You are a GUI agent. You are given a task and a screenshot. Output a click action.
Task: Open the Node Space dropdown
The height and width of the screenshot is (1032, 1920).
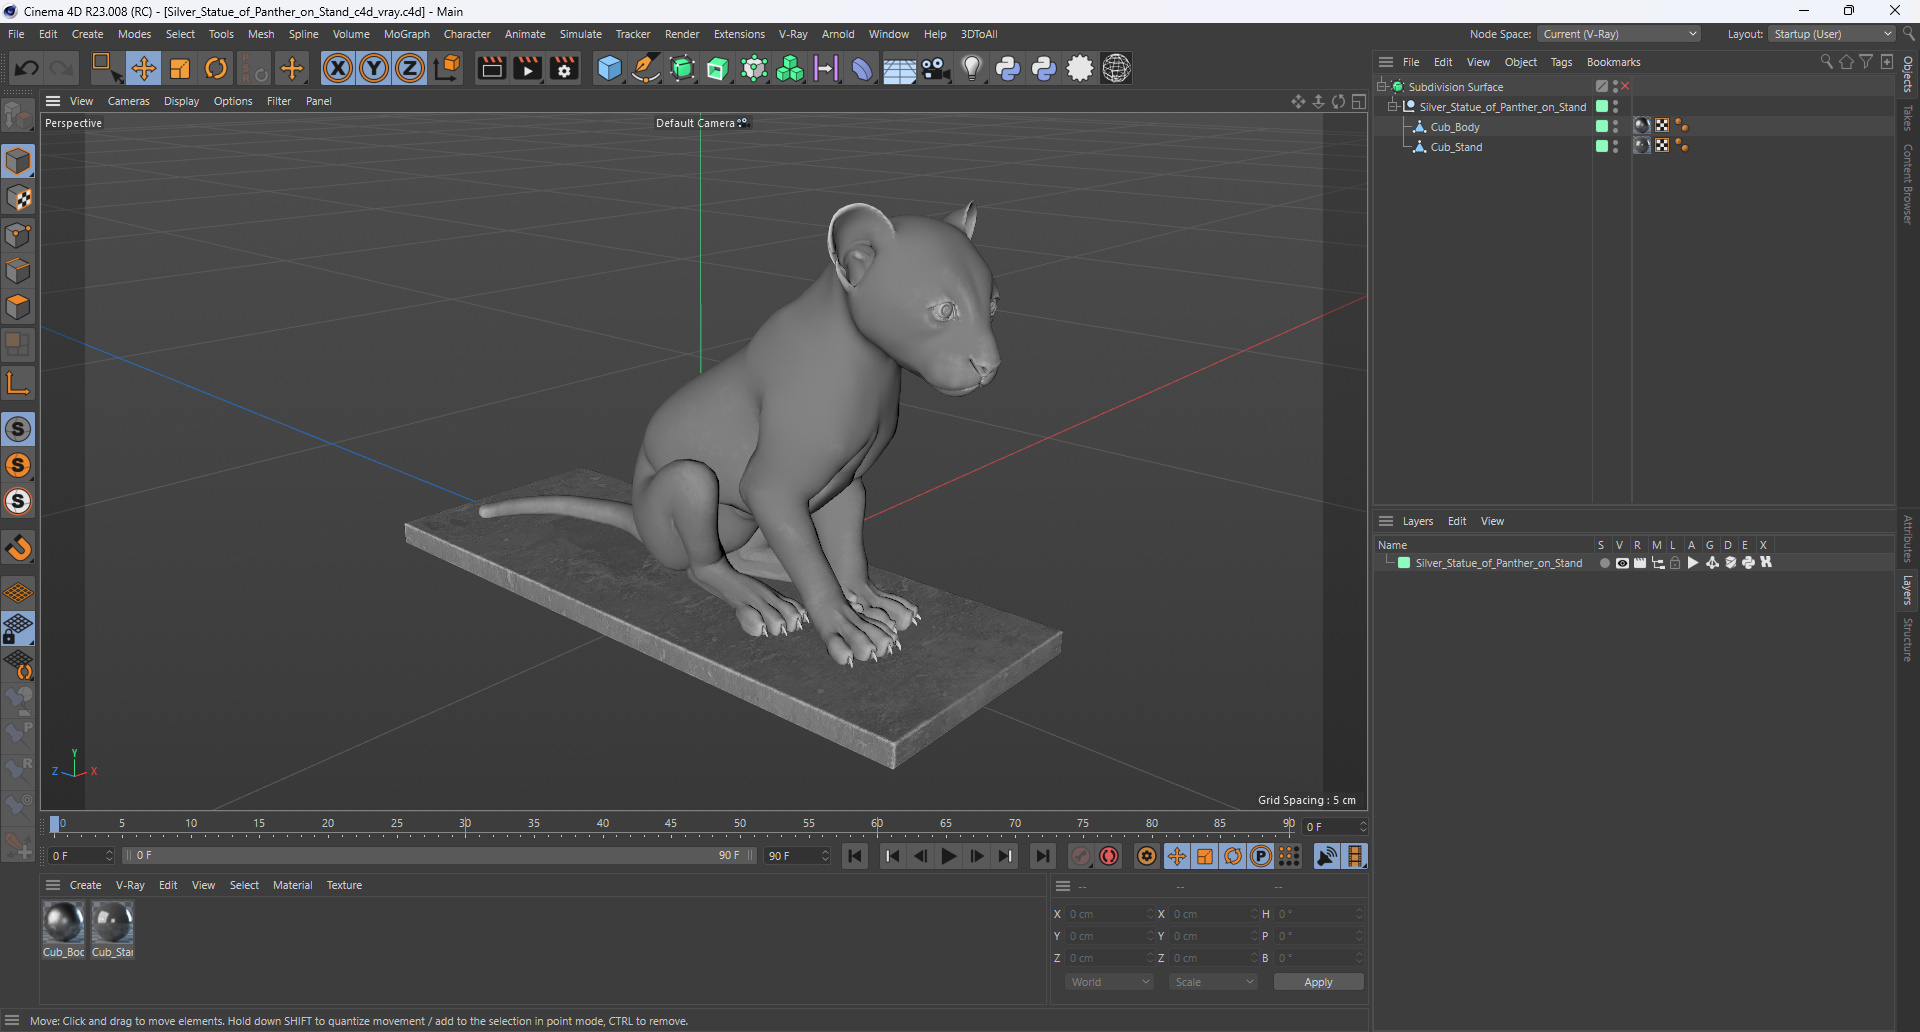[x=1619, y=34]
